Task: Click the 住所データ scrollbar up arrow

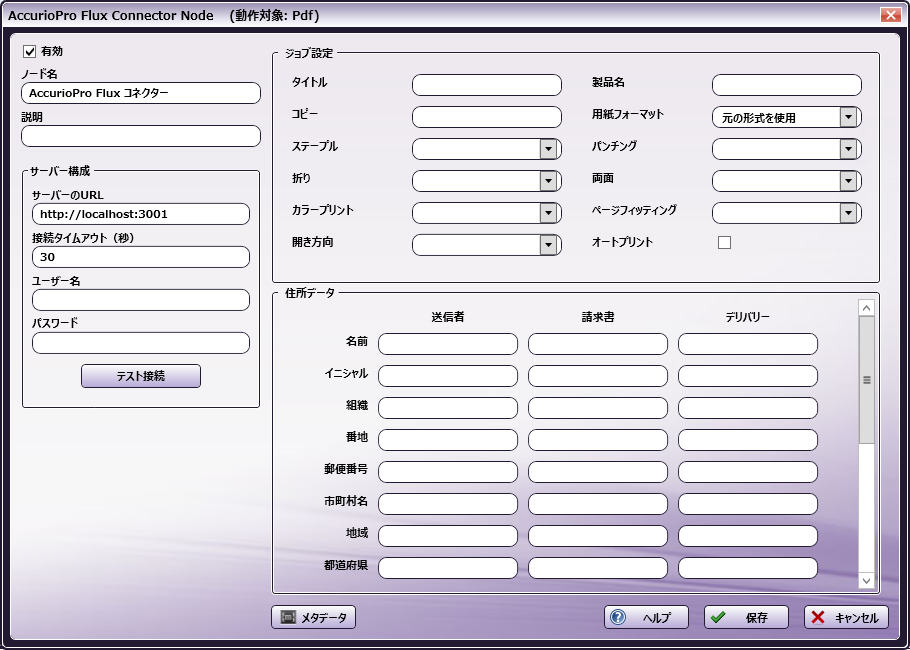Action: (866, 308)
